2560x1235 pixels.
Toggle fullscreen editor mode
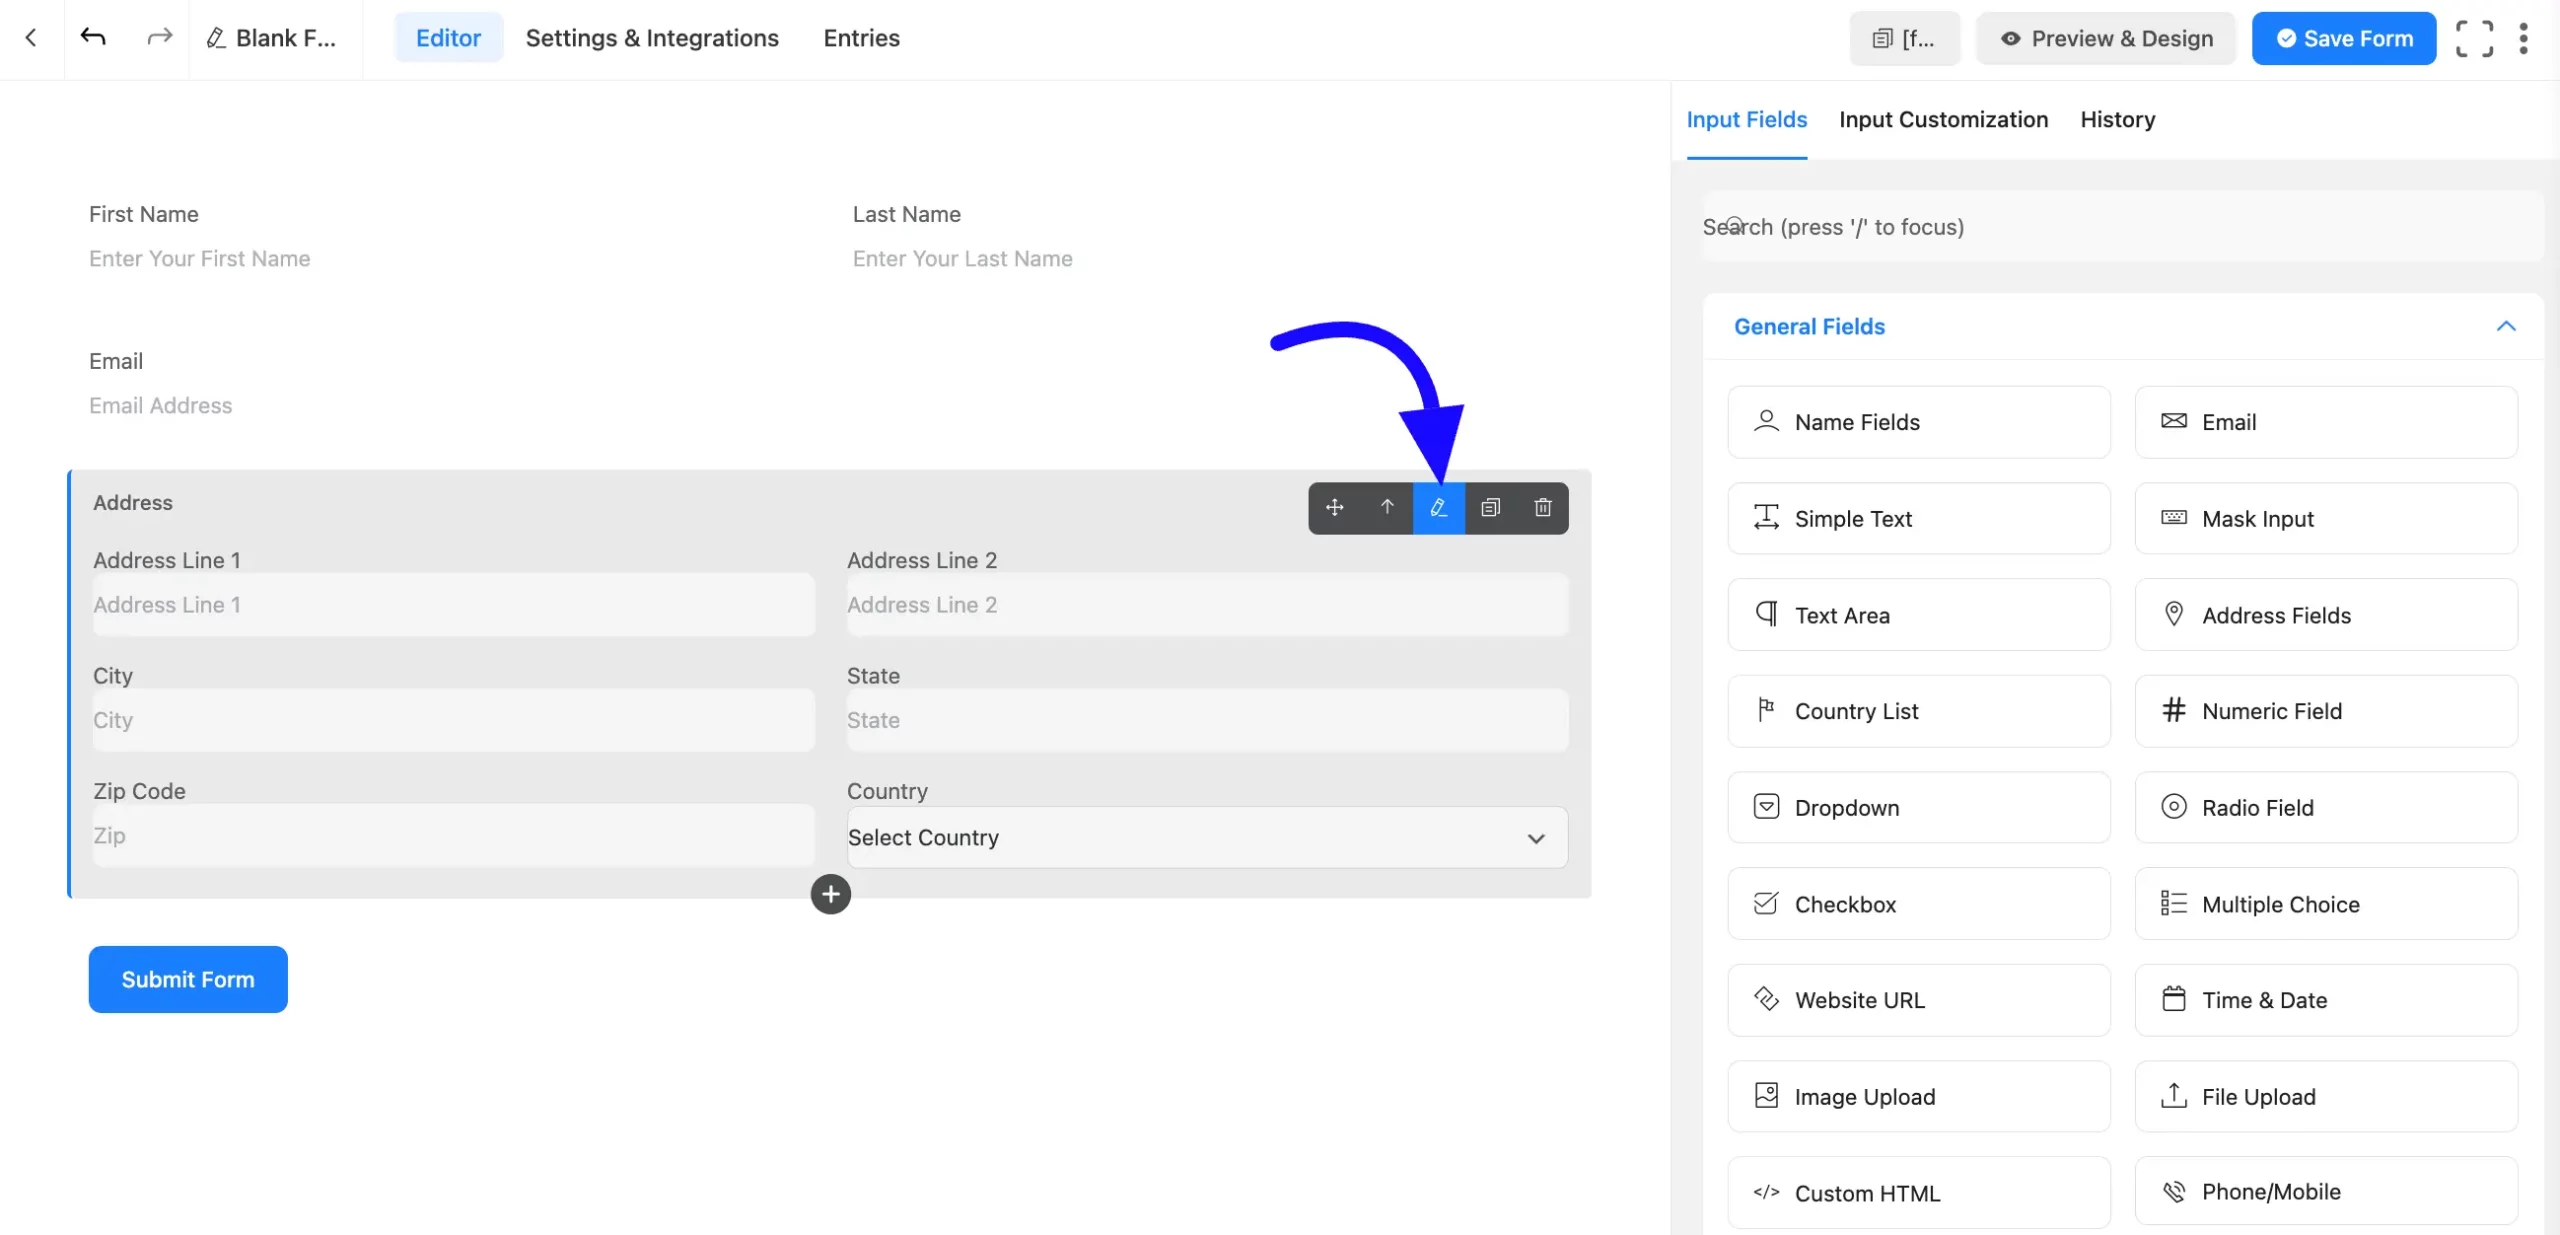(x=2474, y=38)
